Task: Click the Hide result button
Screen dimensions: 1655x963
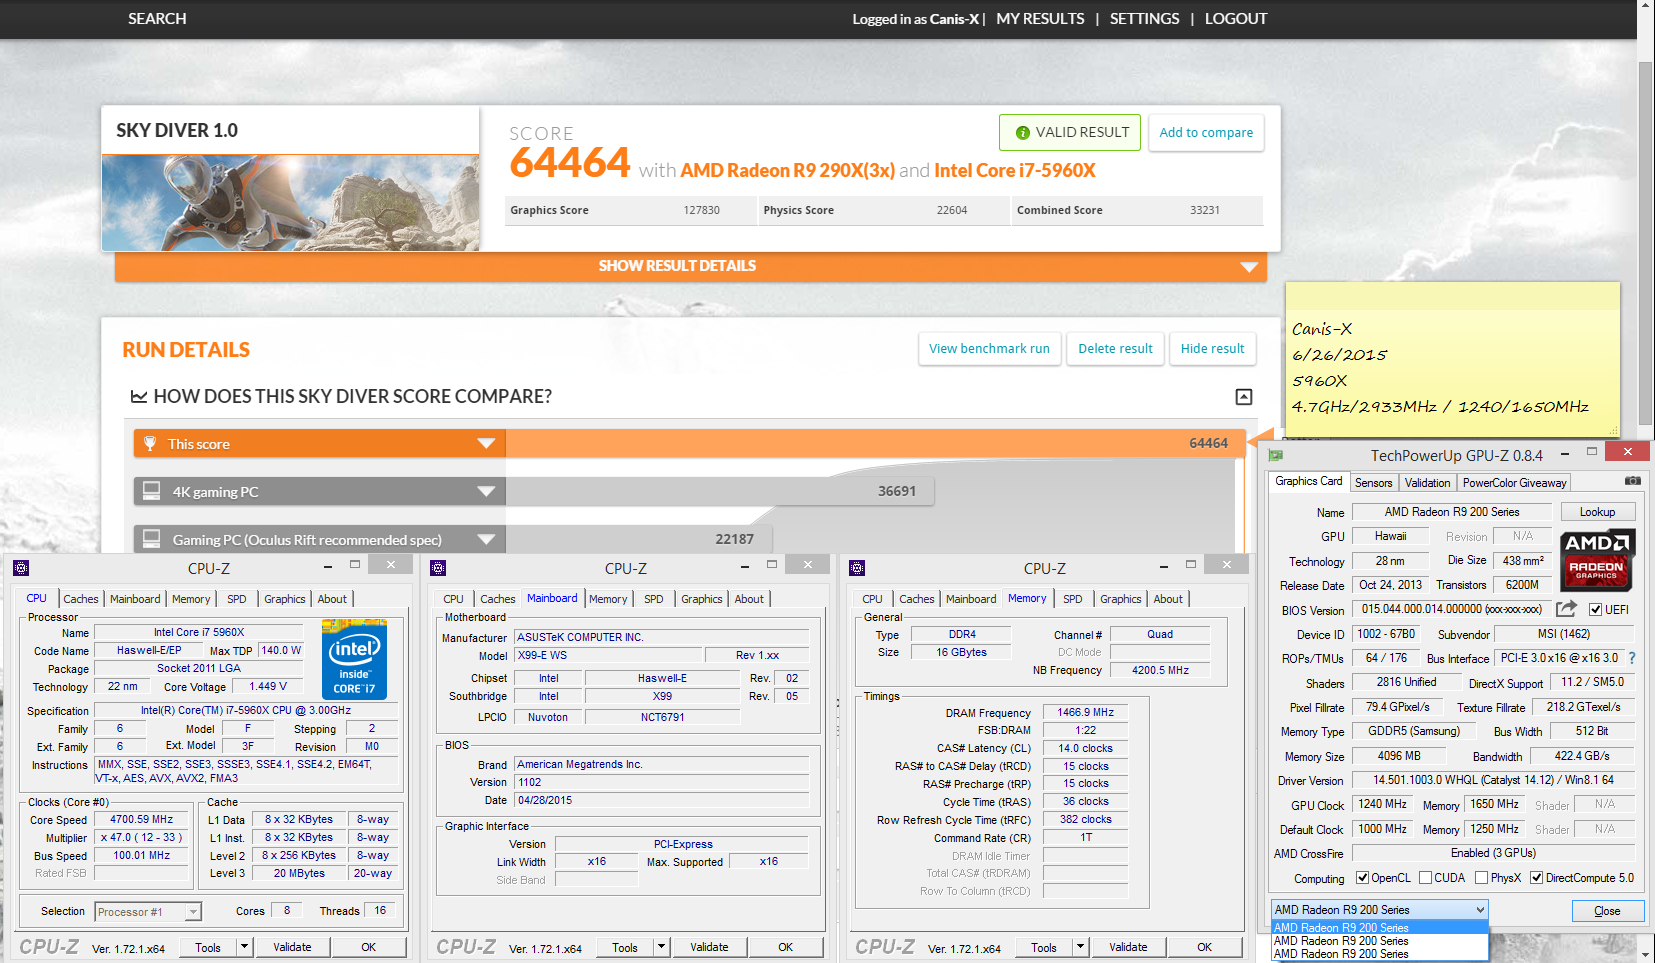Action: click(1212, 348)
